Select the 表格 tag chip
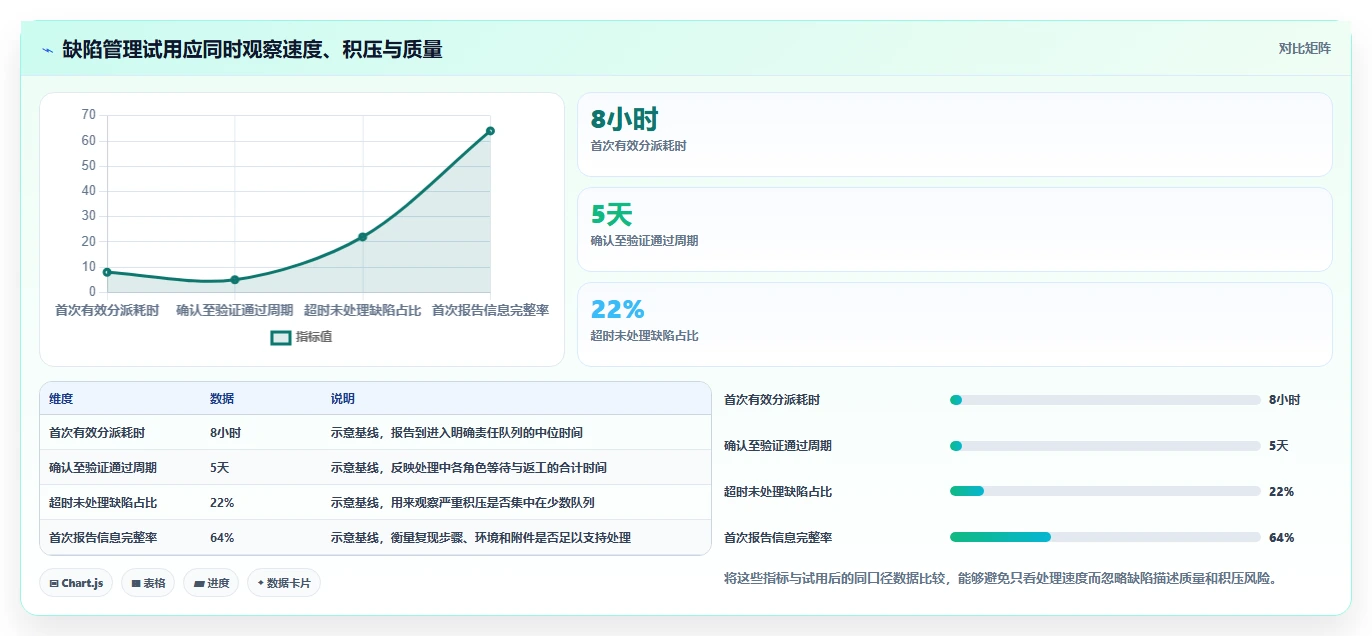This screenshot has height=636, width=1372. click(148, 583)
